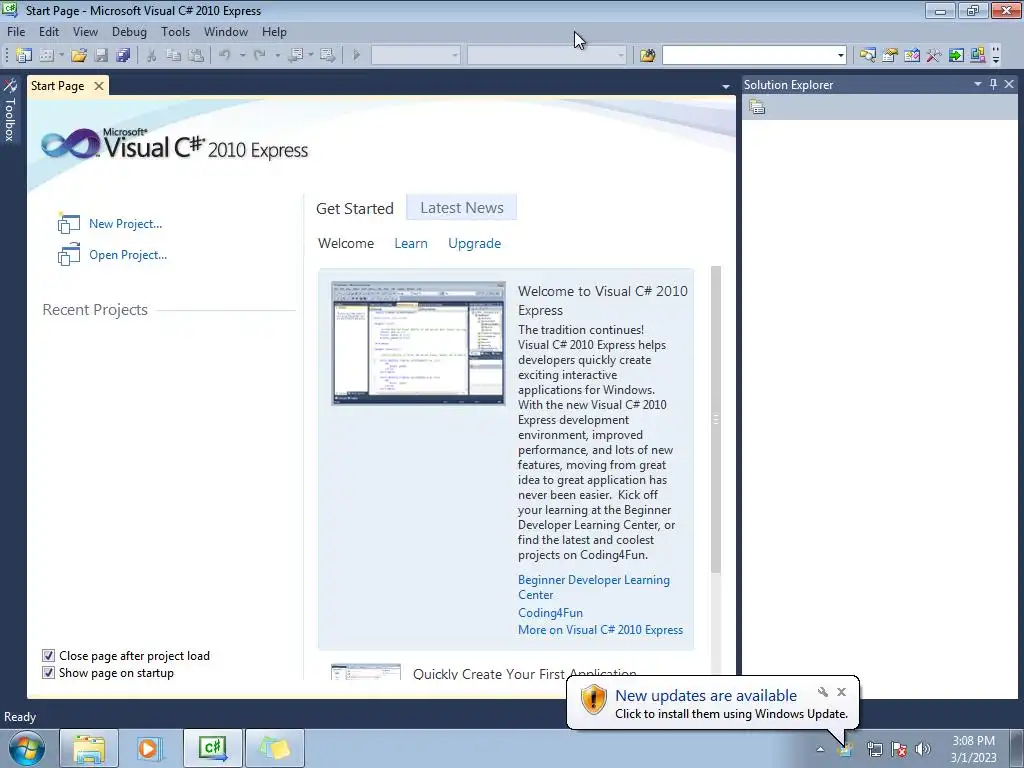
Task: Open the Properties Window toolbar icon
Action: pyautogui.click(x=889, y=56)
